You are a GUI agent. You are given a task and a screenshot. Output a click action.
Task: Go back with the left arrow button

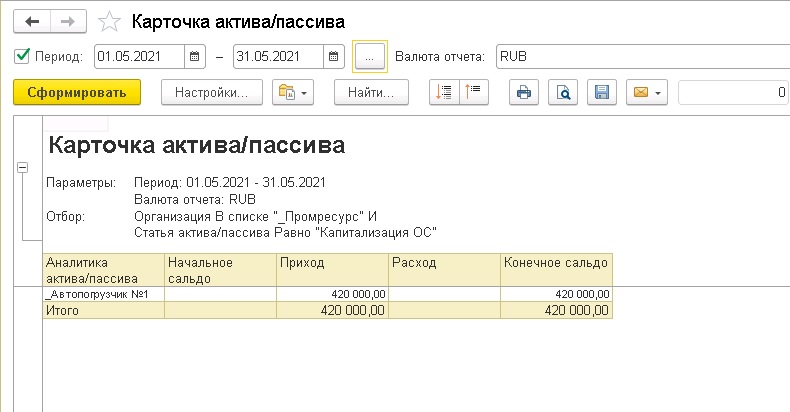point(32,22)
